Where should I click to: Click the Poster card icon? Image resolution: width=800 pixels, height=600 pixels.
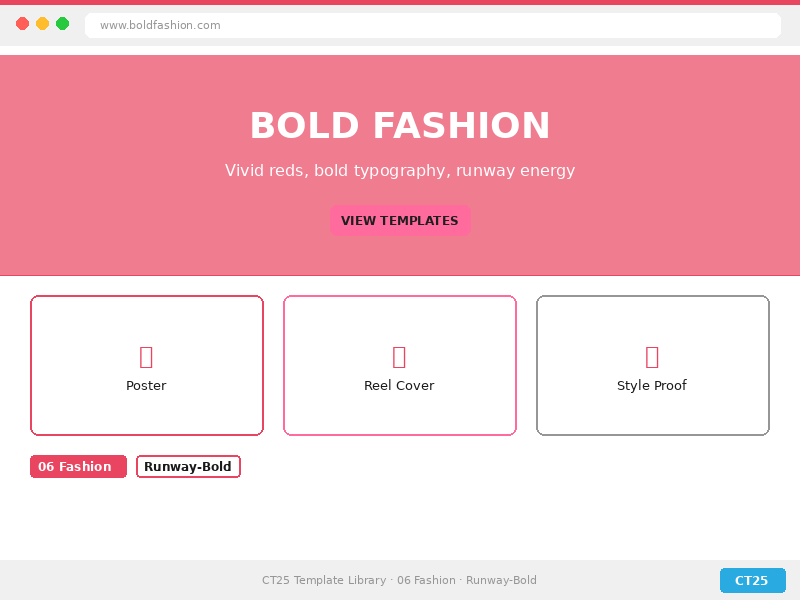146,357
